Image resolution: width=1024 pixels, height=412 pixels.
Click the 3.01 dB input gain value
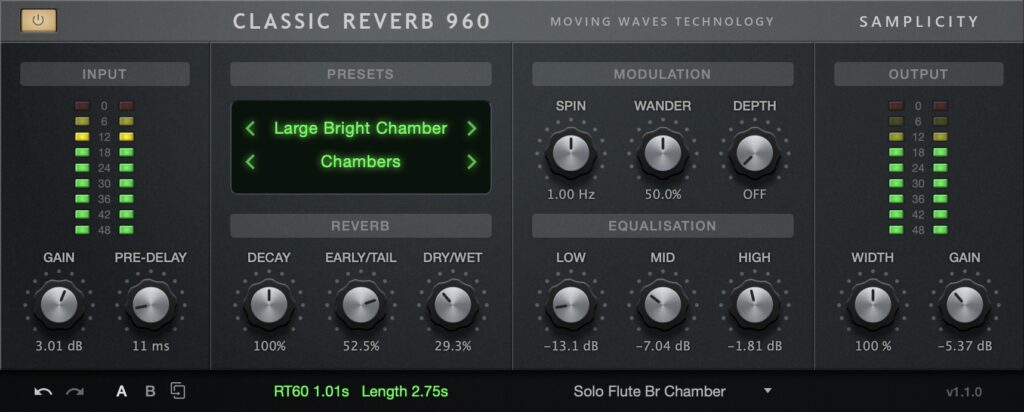[x=59, y=346]
